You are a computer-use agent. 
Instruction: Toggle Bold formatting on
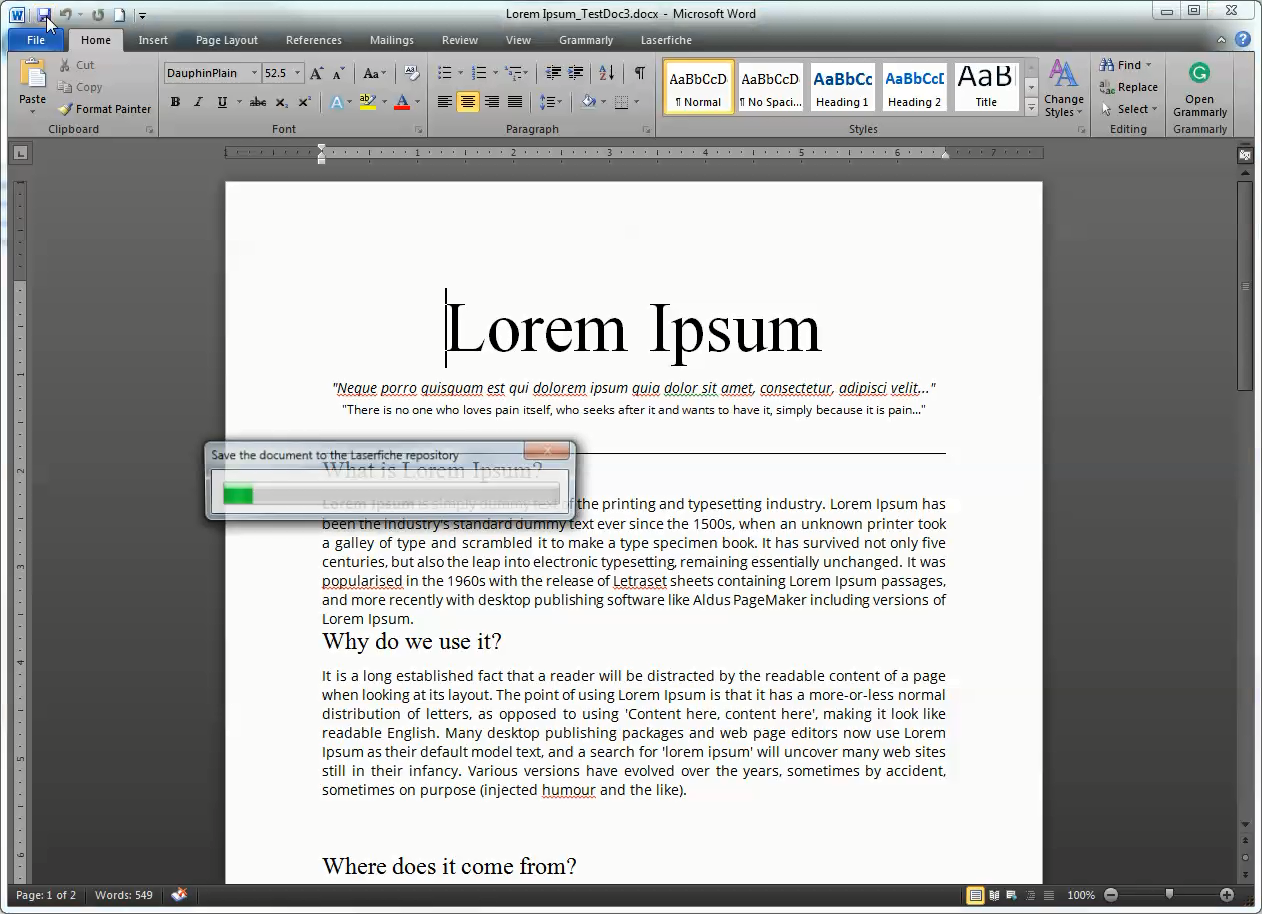click(x=175, y=102)
